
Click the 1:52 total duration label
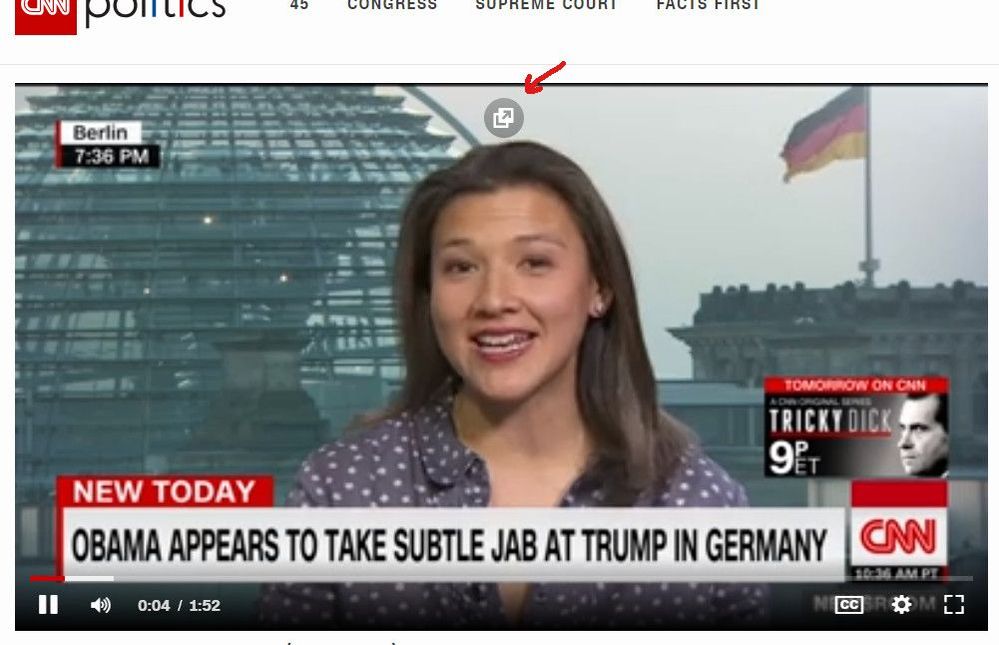pos(204,605)
